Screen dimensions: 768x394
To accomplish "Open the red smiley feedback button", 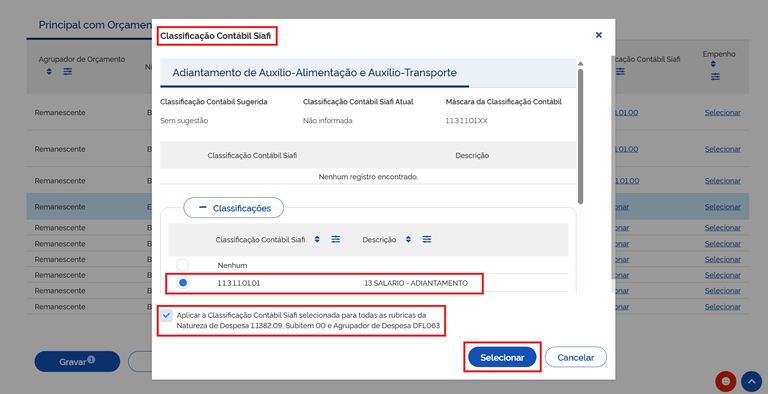I will point(725,381).
